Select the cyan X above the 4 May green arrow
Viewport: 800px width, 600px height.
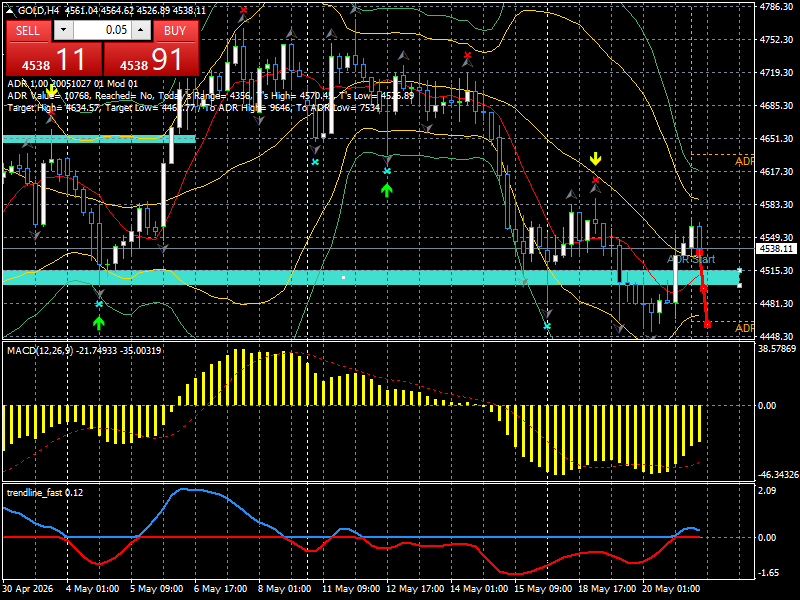click(99, 304)
